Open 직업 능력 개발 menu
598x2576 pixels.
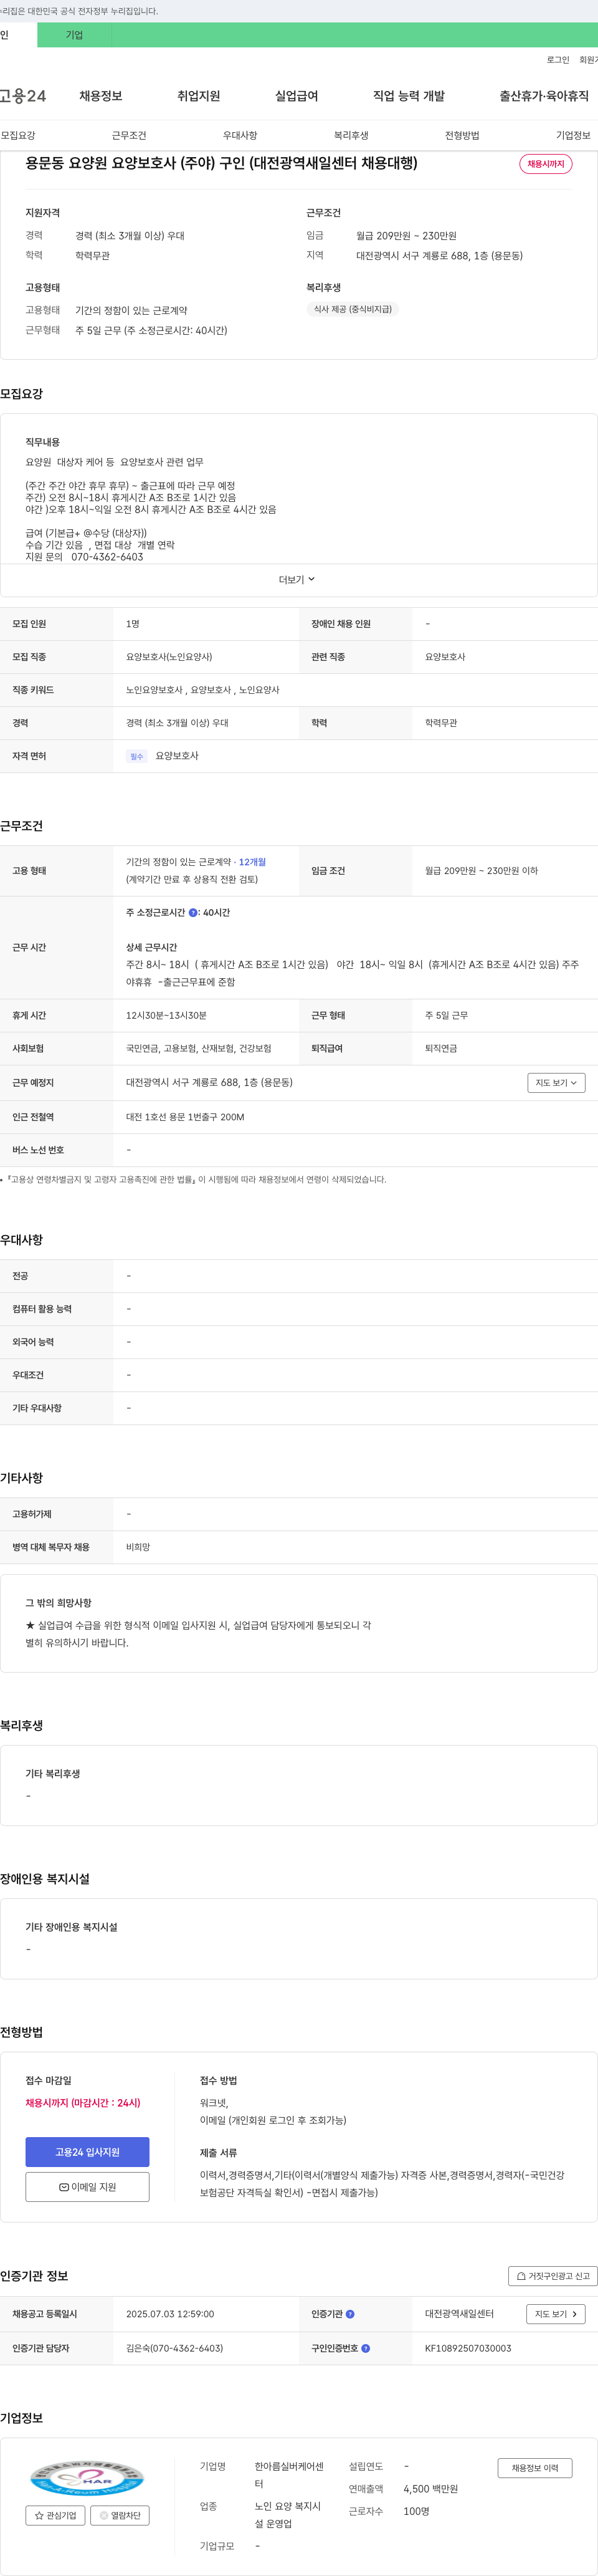409,96
